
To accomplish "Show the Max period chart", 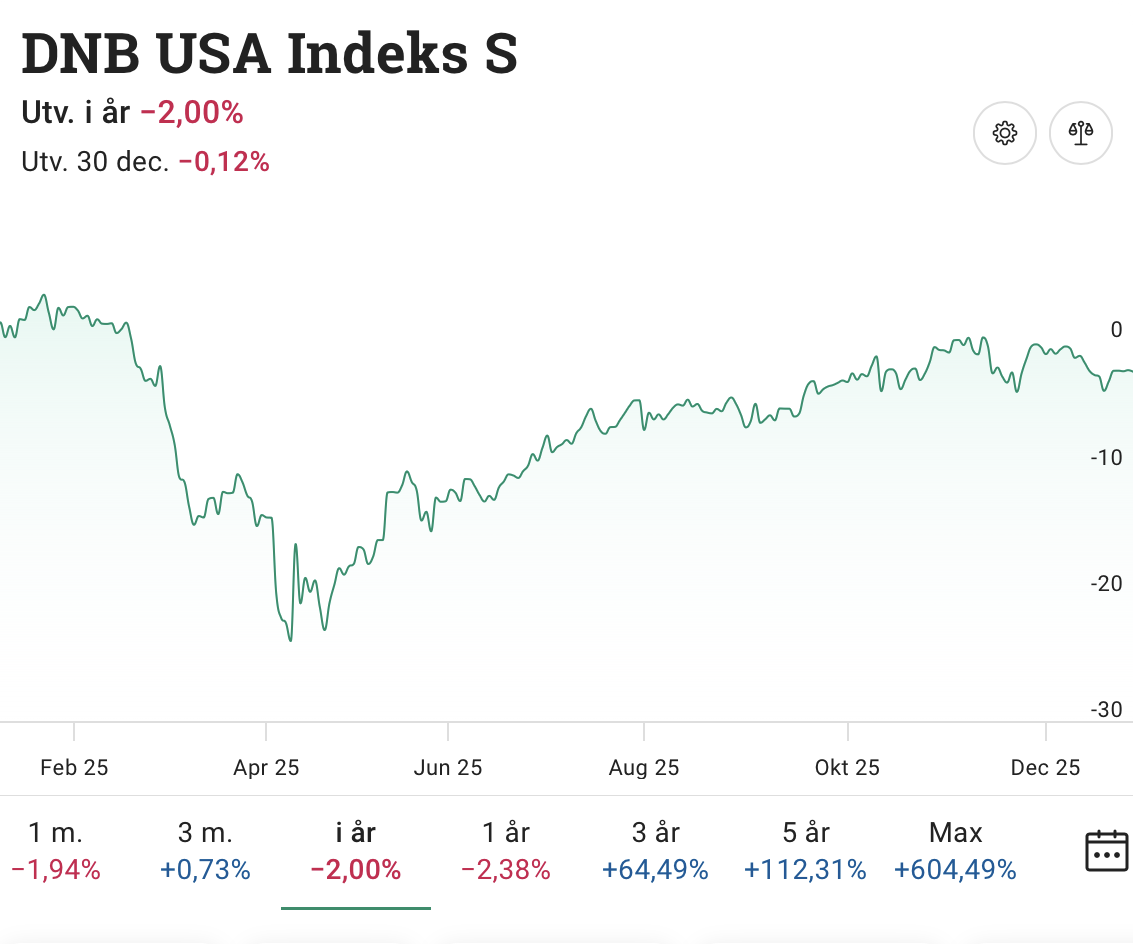I will (955, 851).
